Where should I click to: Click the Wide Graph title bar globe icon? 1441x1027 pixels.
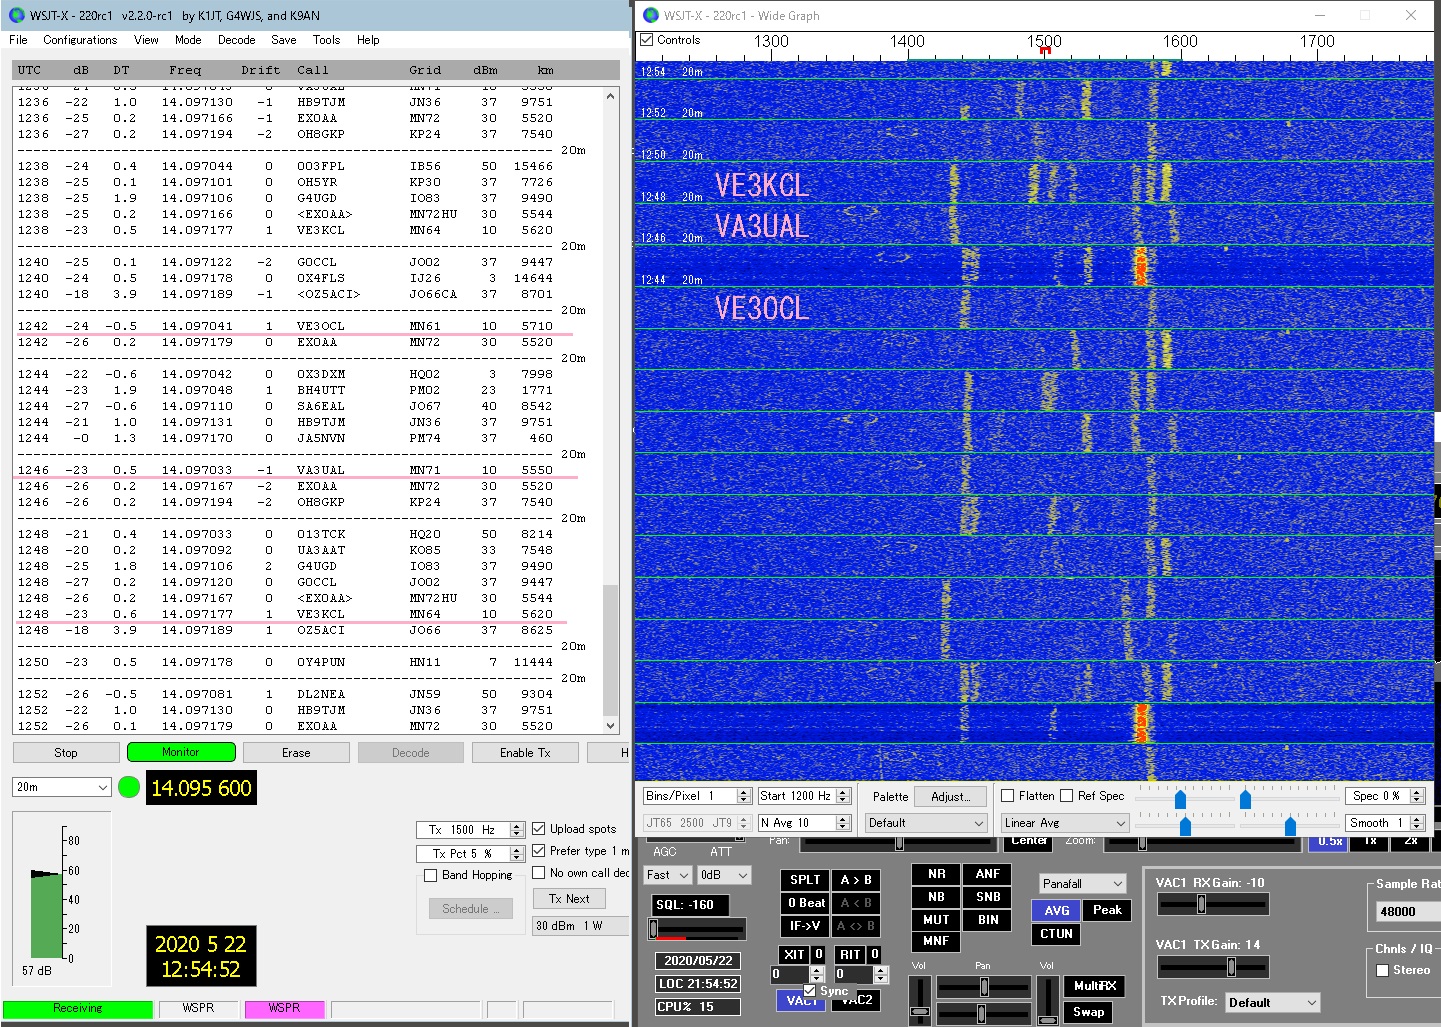click(x=651, y=15)
